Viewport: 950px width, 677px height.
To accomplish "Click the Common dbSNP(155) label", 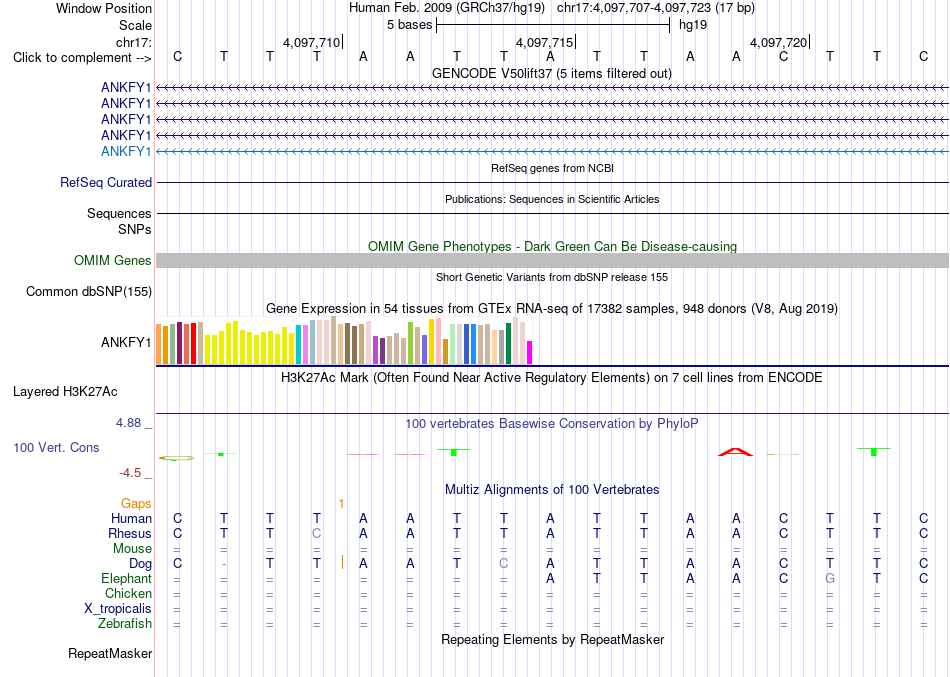I will pyautogui.click(x=88, y=292).
